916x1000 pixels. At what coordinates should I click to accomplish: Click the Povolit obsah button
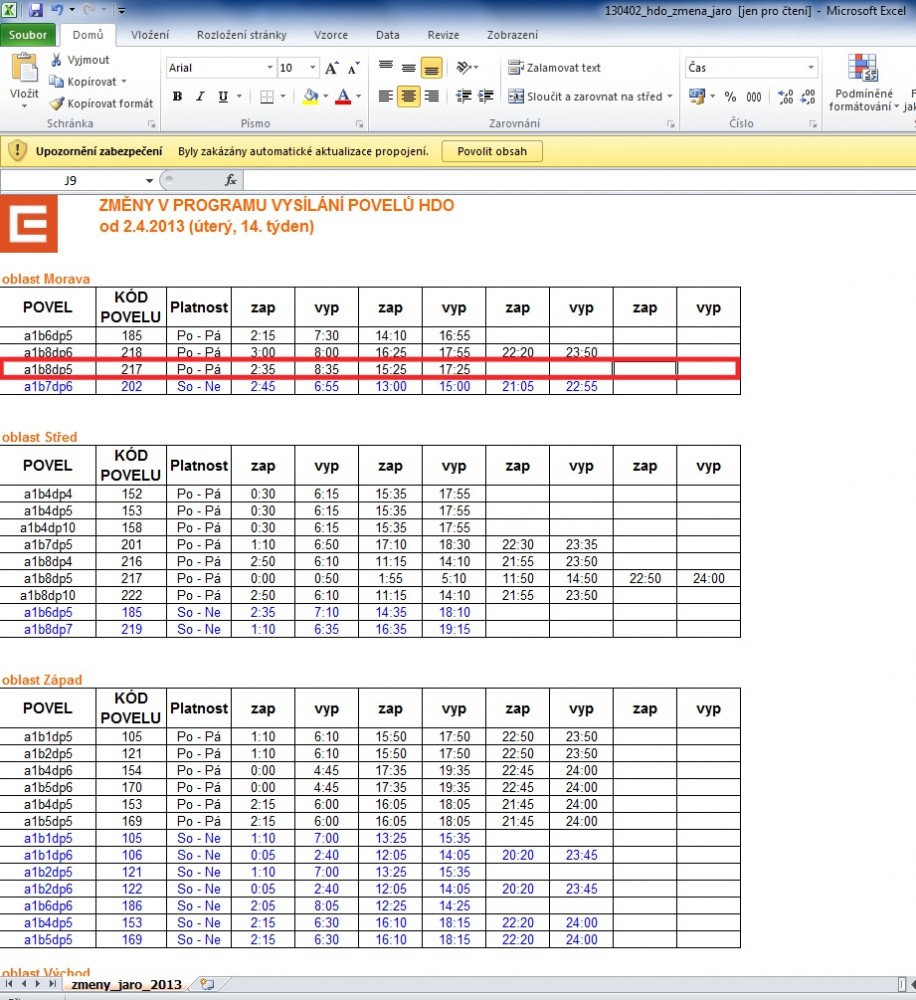pyautogui.click(x=492, y=151)
